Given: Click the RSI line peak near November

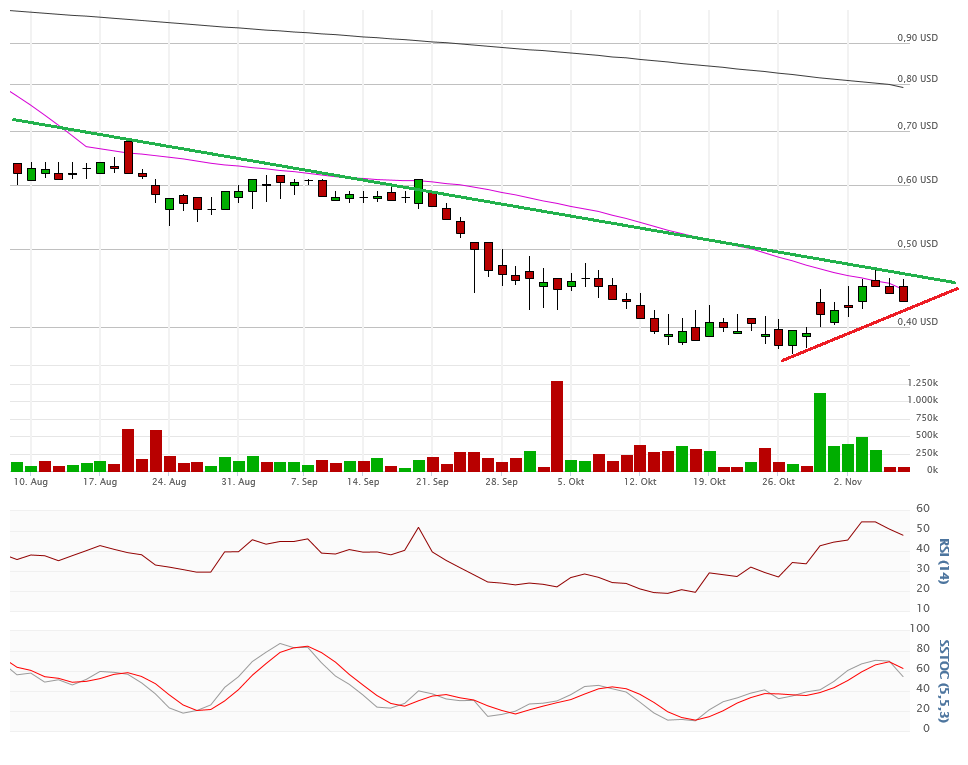Looking at the screenshot, I should [x=868, y=522].
